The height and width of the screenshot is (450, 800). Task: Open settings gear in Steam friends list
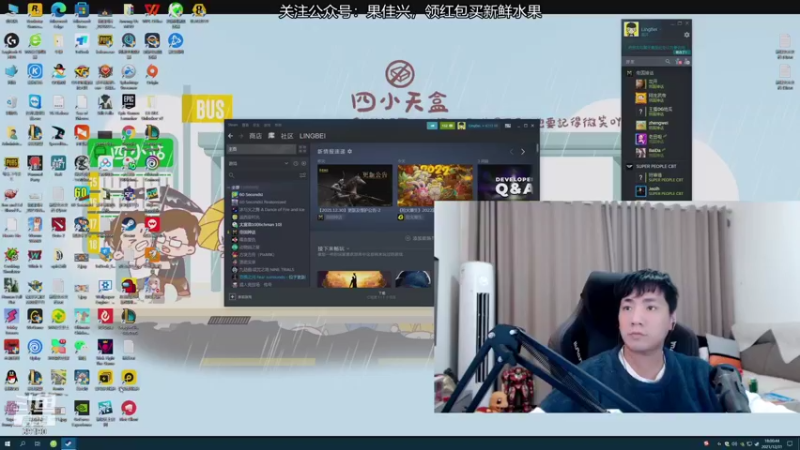(x=686, y=35)
